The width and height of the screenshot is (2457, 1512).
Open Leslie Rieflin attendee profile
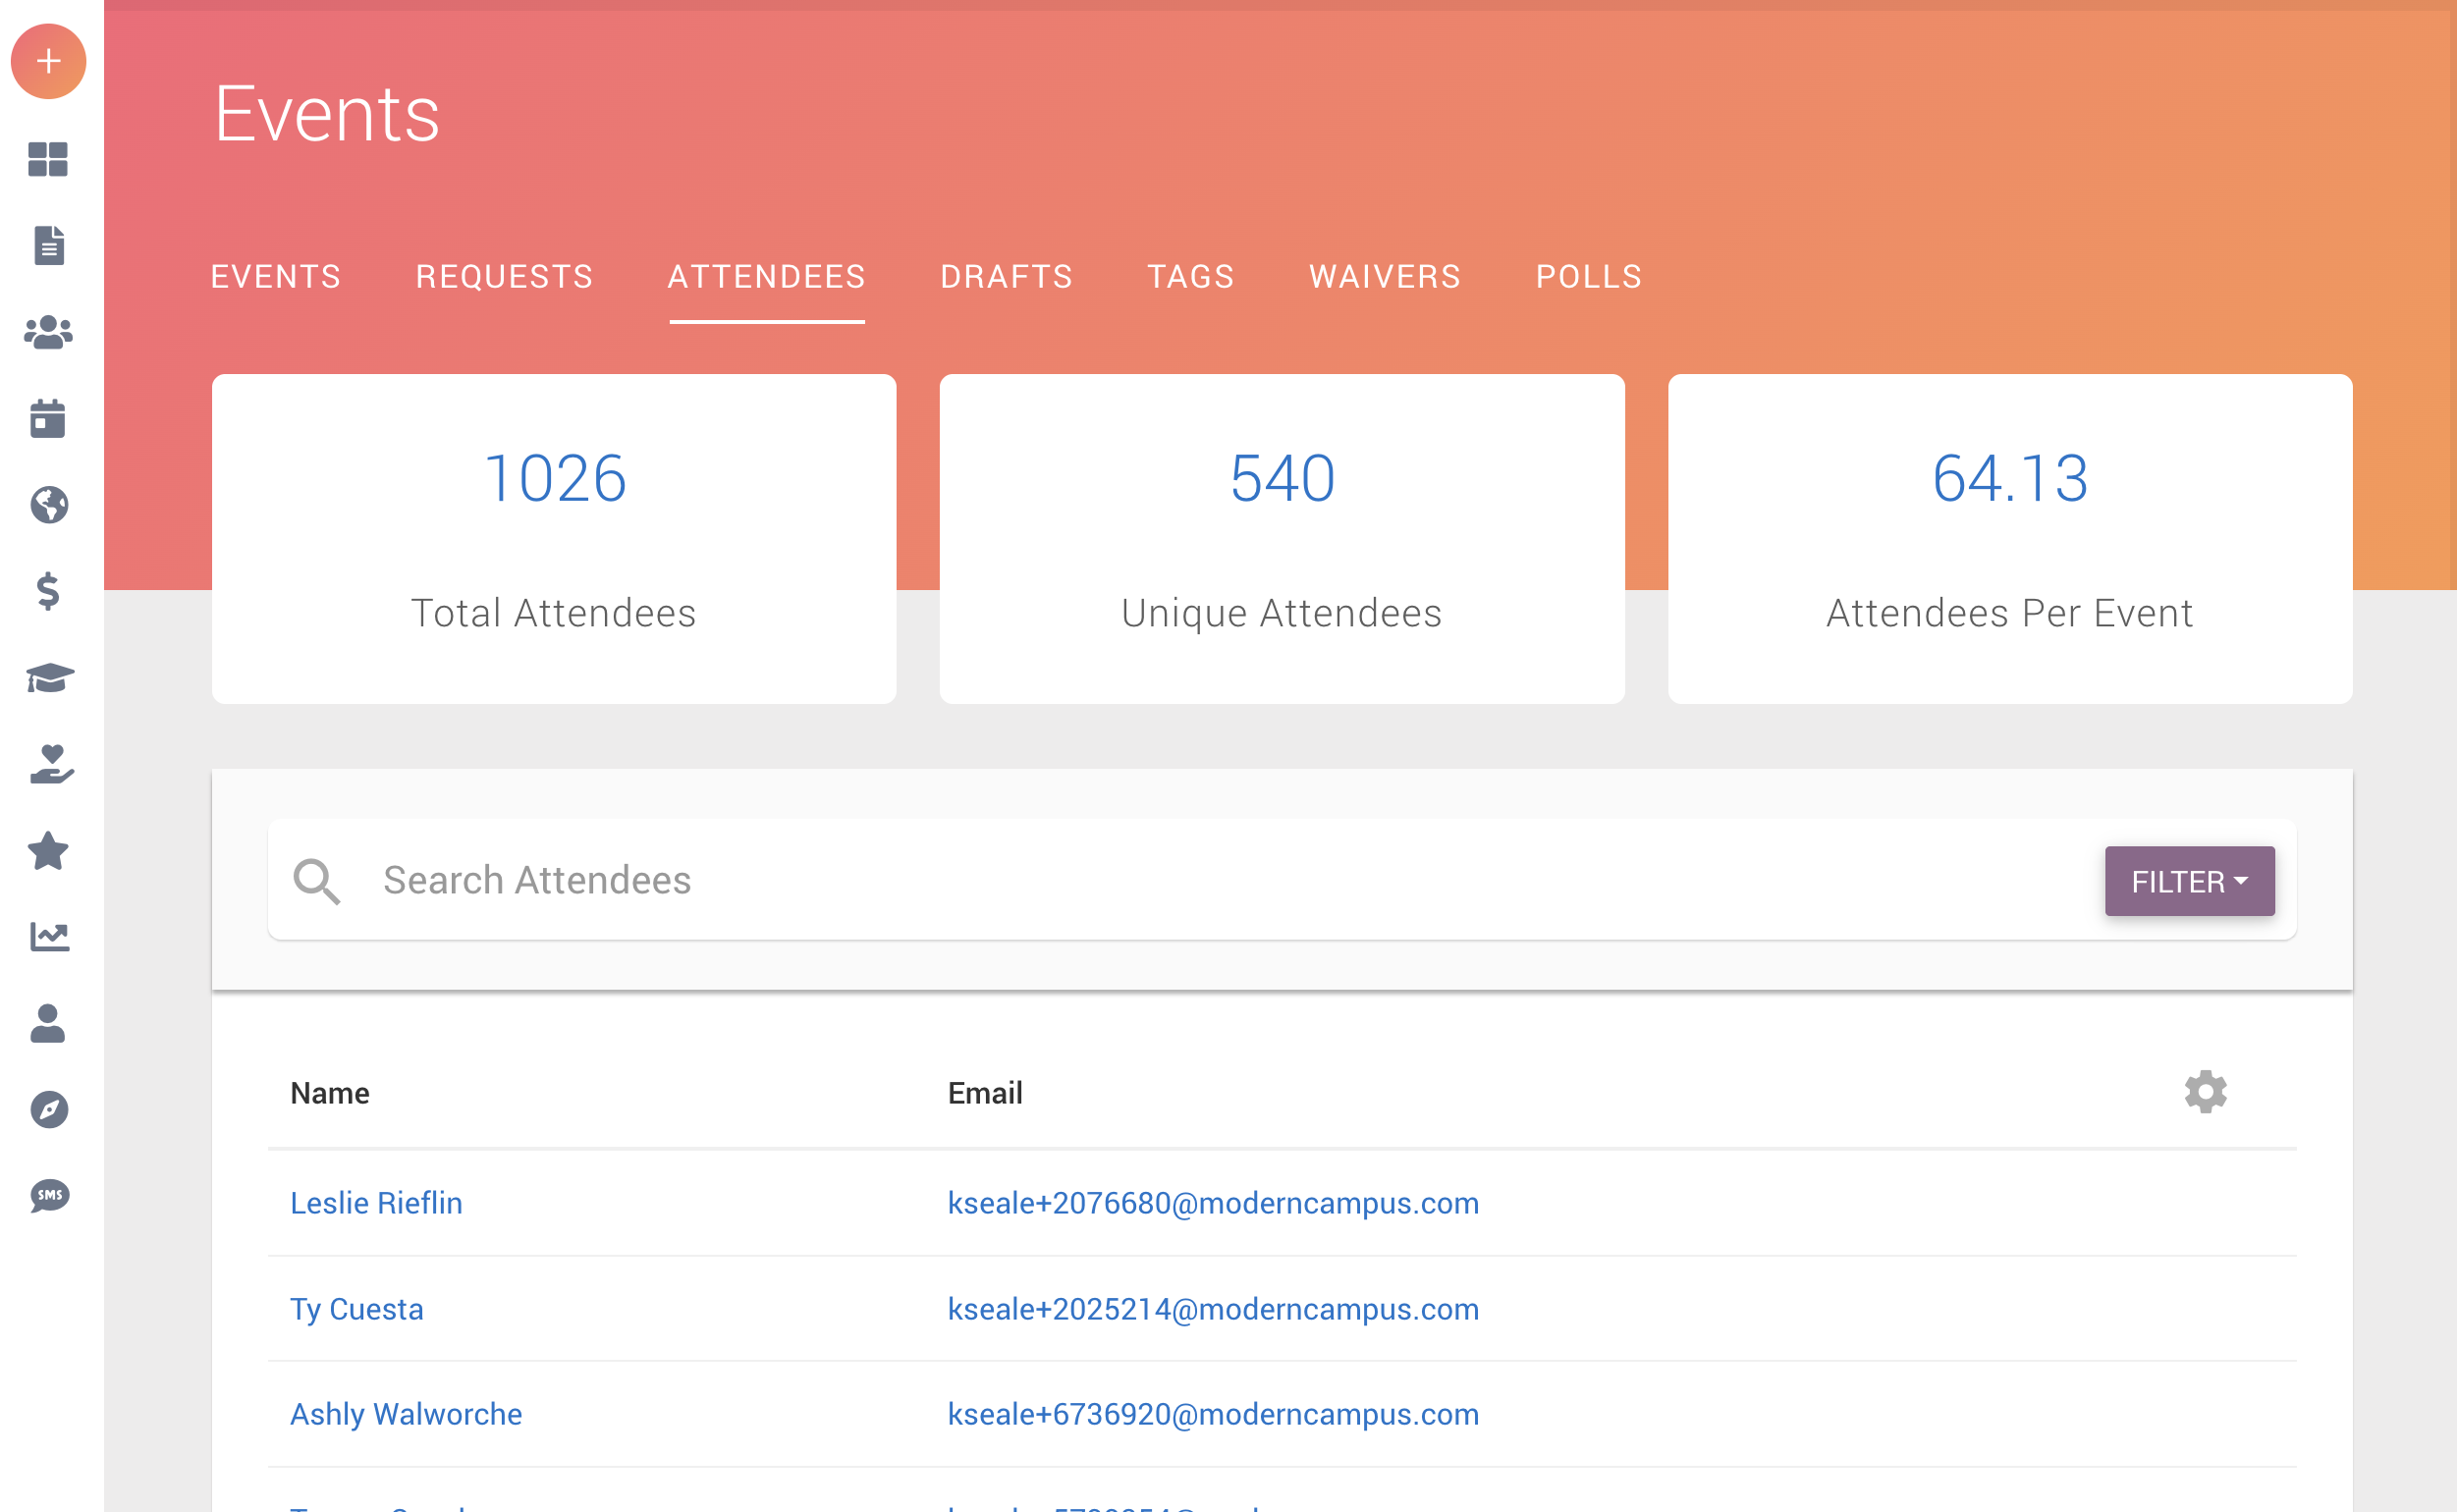pos(376,1203)
